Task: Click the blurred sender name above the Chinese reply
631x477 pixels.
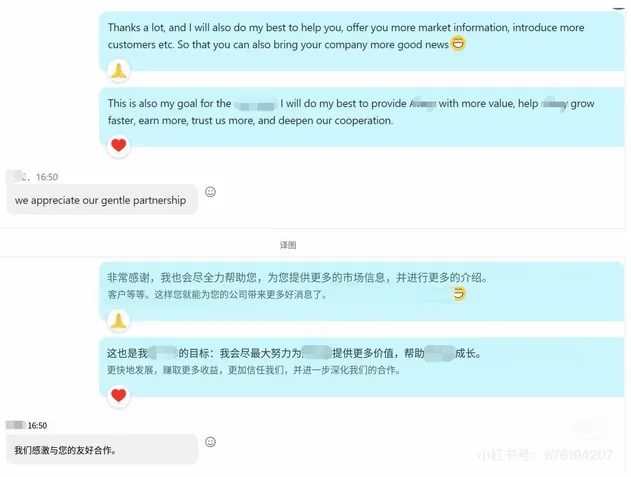Action: (16, 425)
